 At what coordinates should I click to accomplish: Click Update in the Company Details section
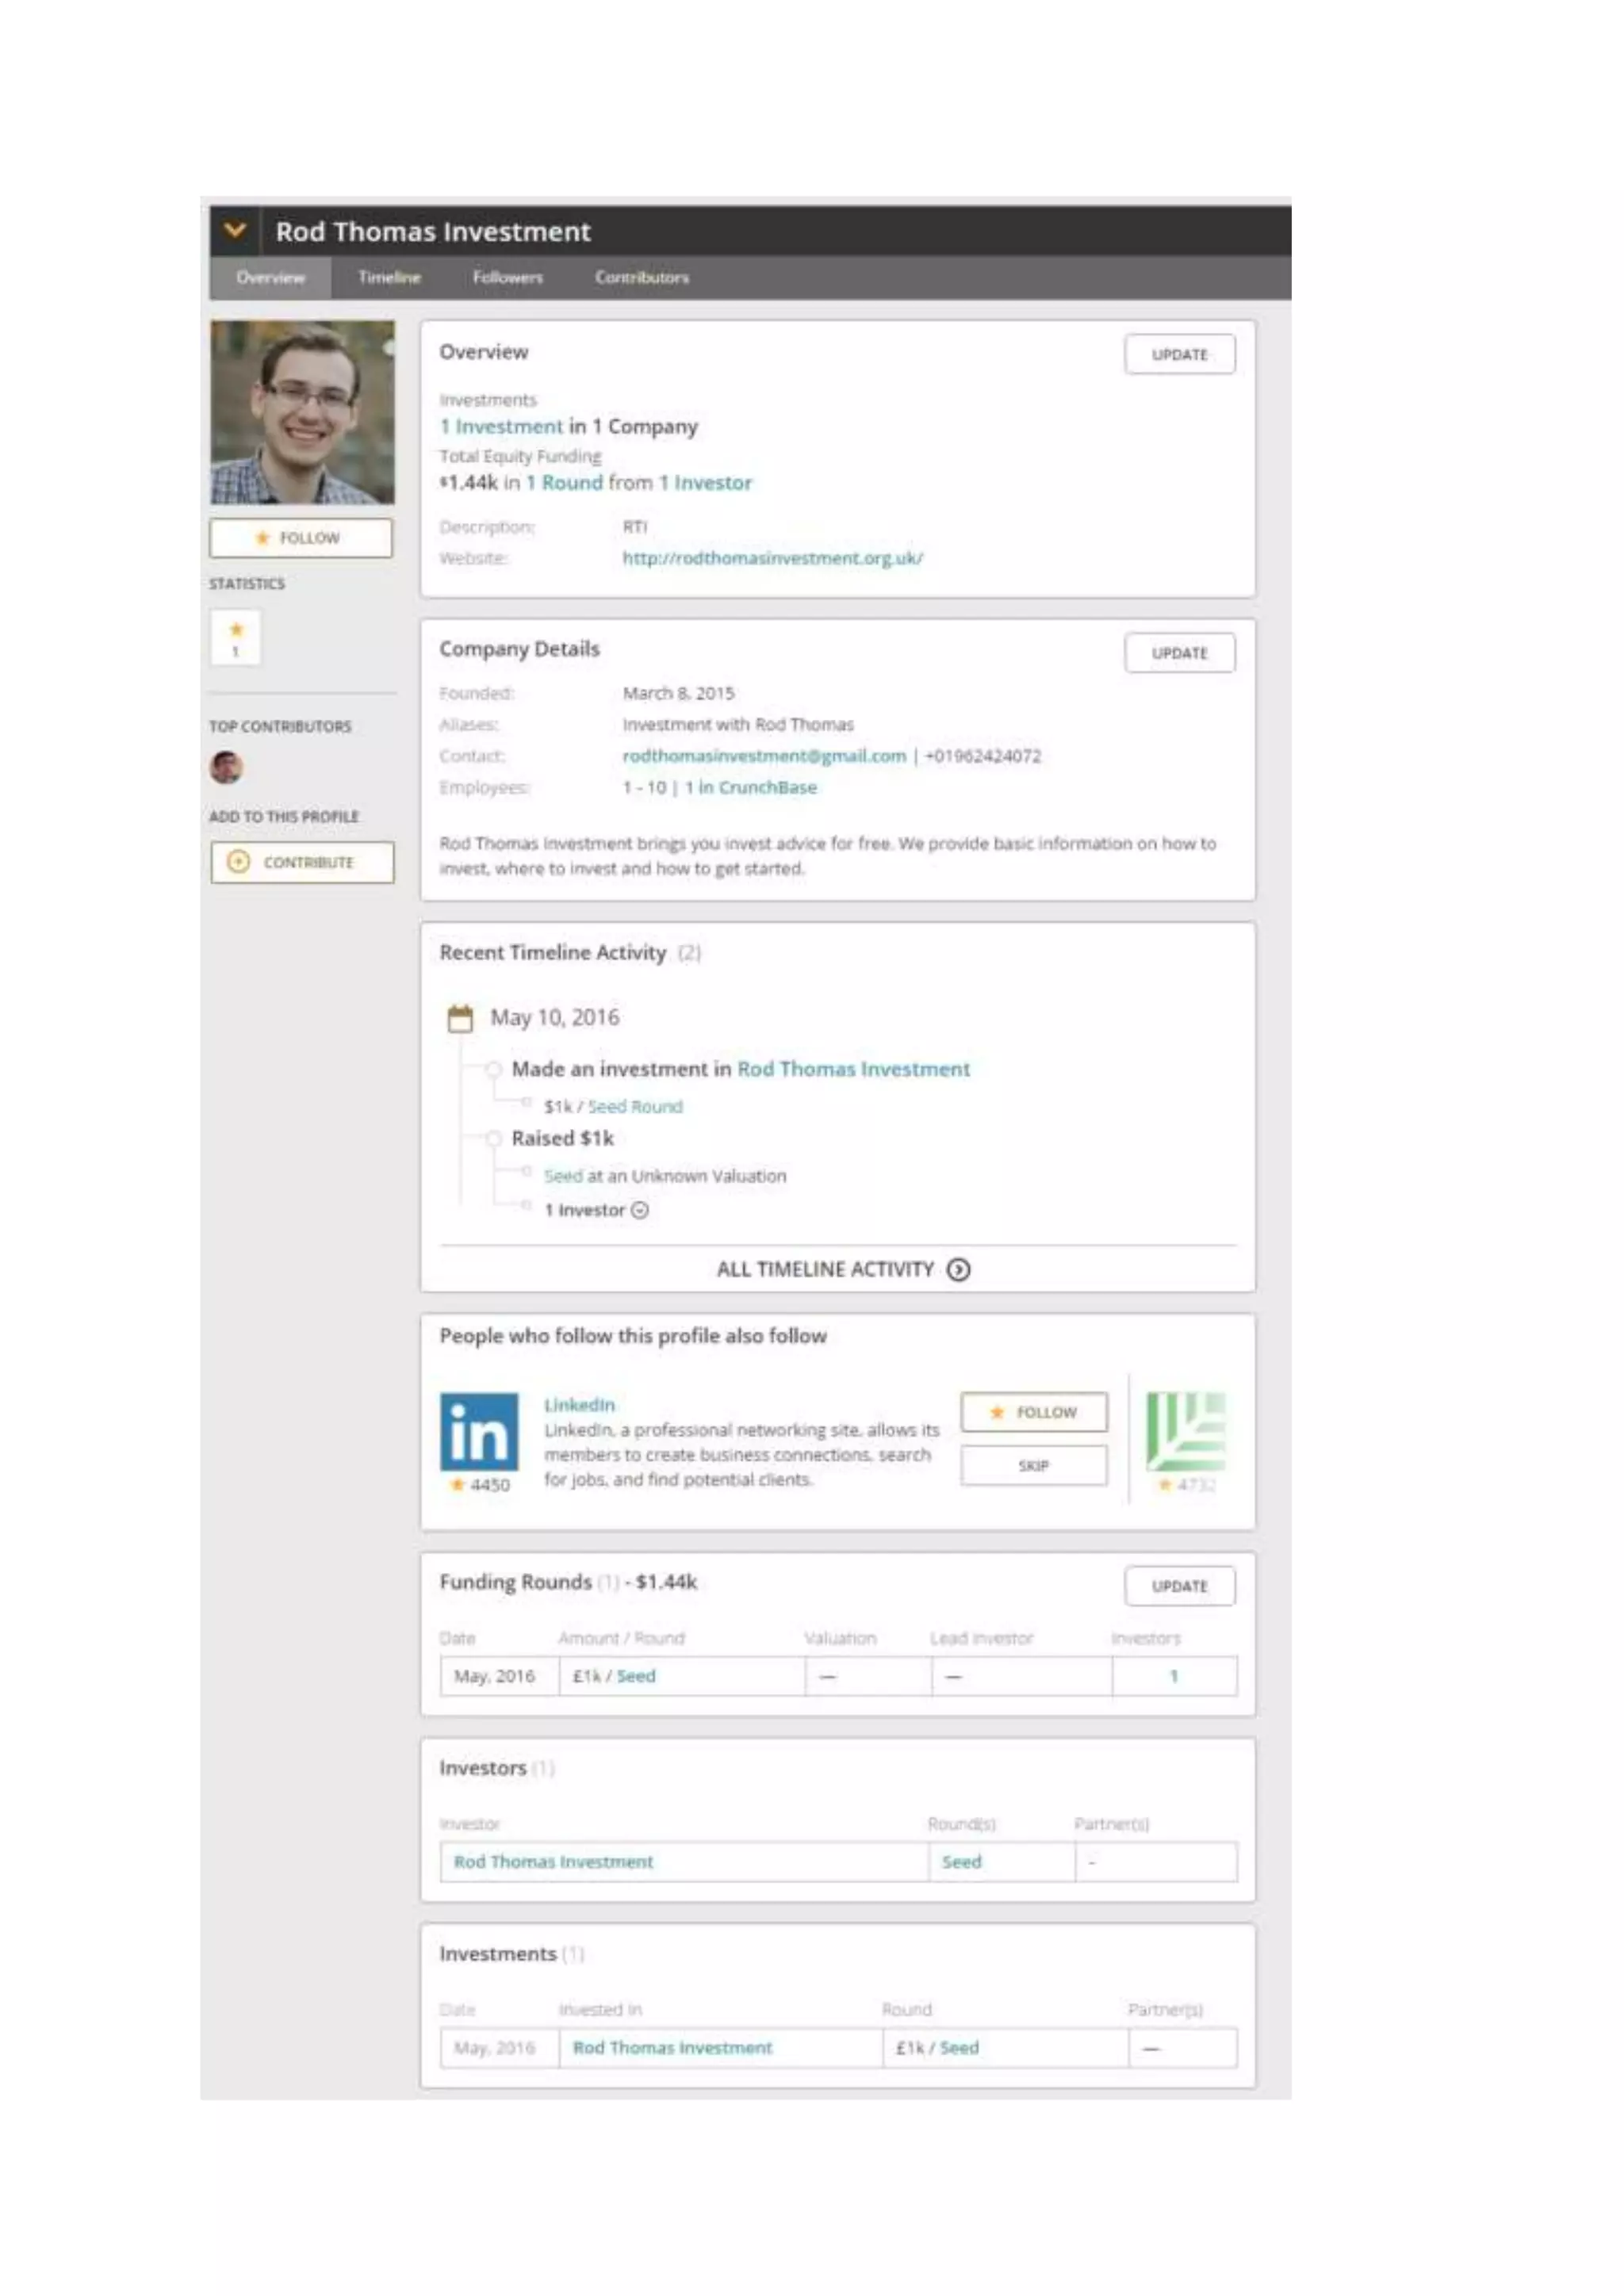point(1179,653)
